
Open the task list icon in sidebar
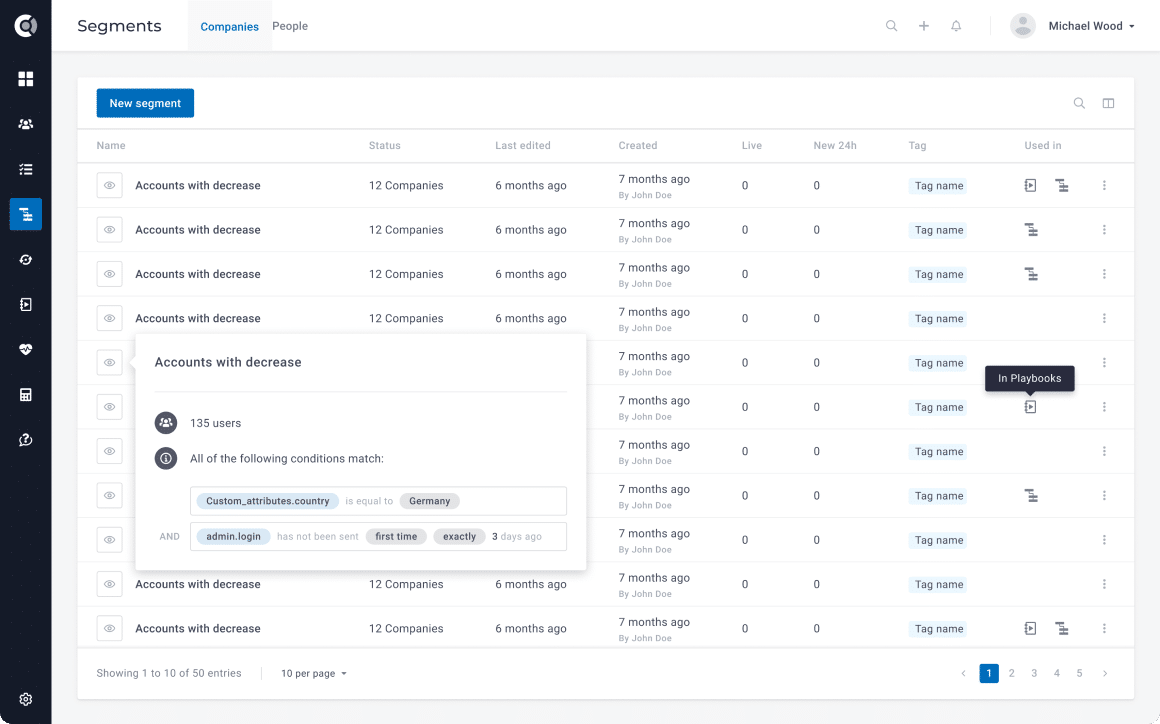click(x=26, y=169)
